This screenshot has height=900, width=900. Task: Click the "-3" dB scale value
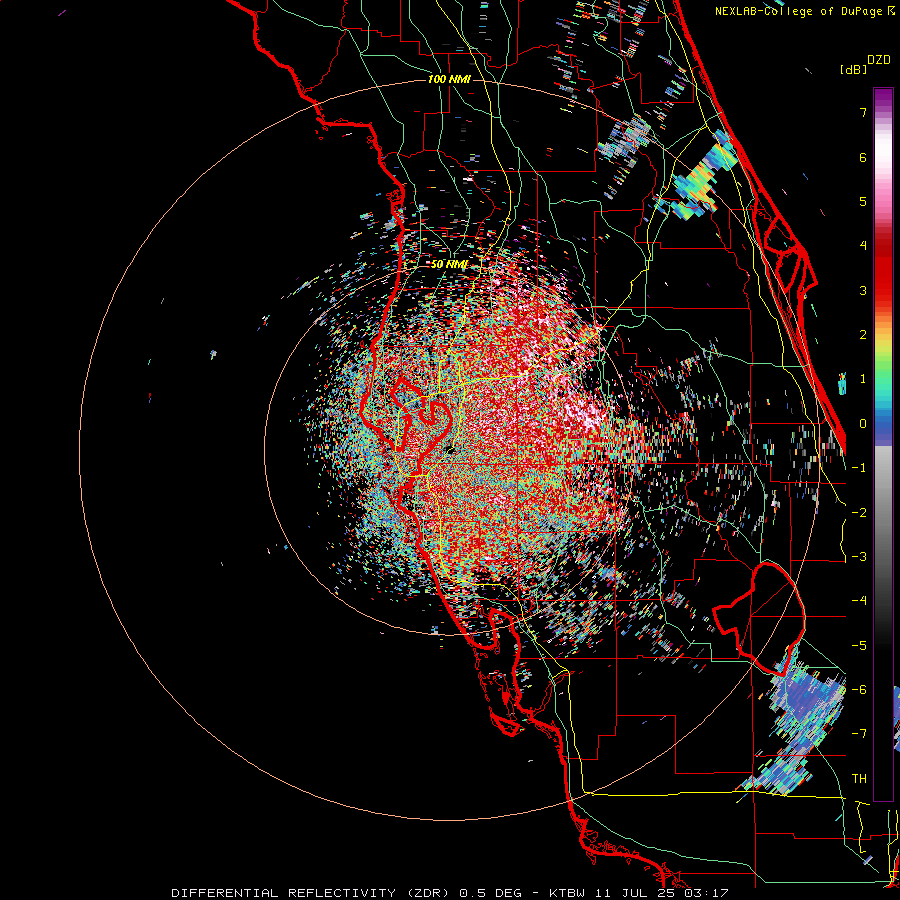pos(859,557)
